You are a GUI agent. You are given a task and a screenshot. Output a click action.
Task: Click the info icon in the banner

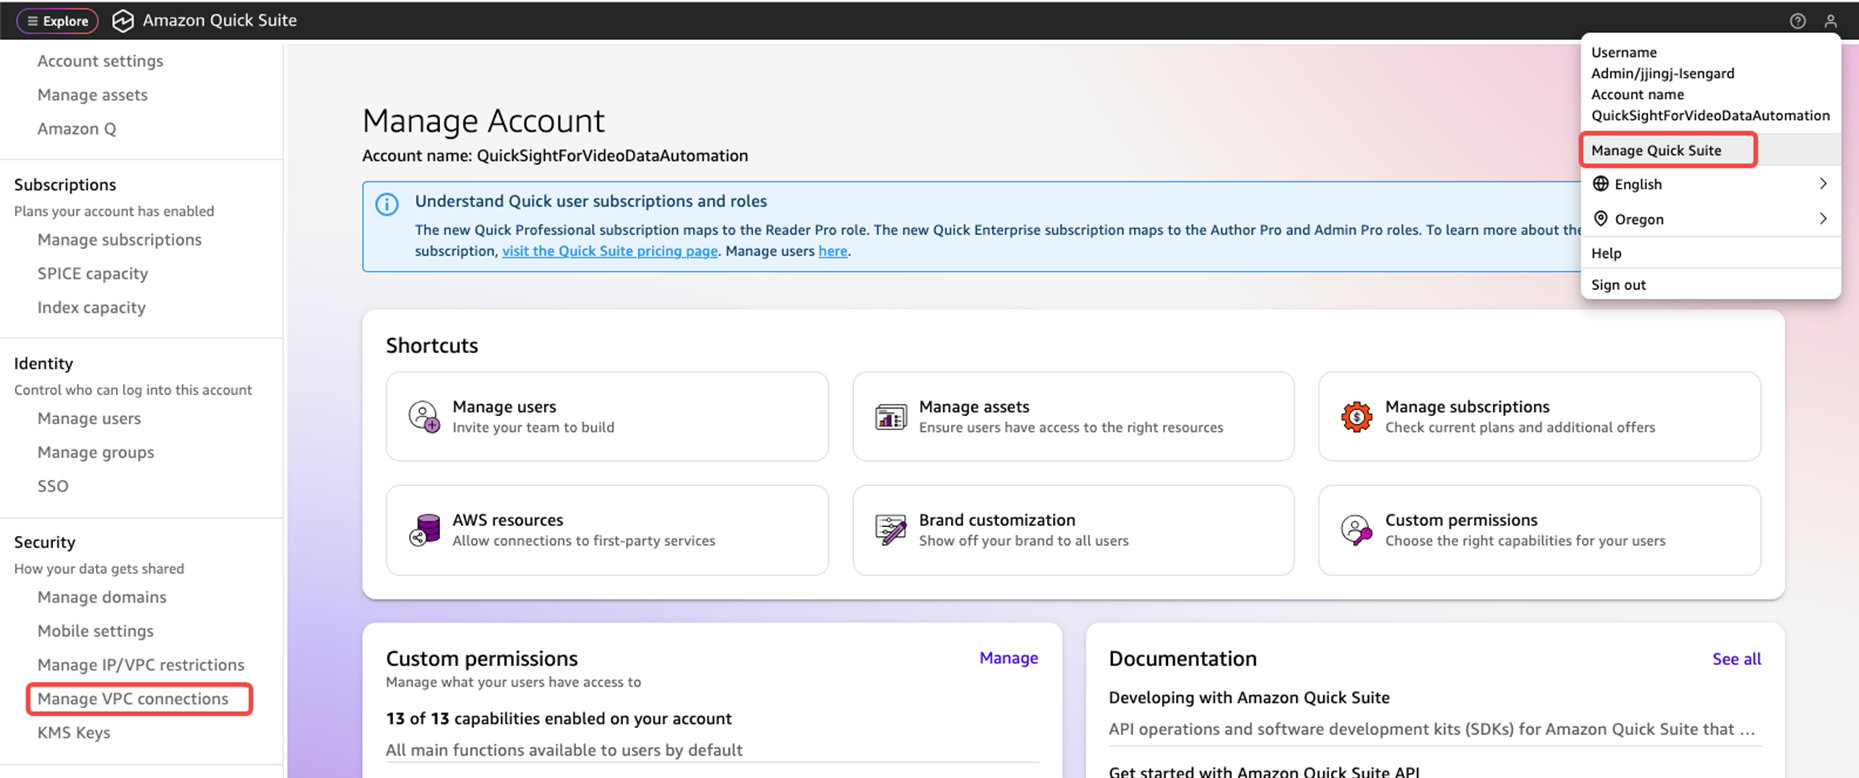pos(387,205)
